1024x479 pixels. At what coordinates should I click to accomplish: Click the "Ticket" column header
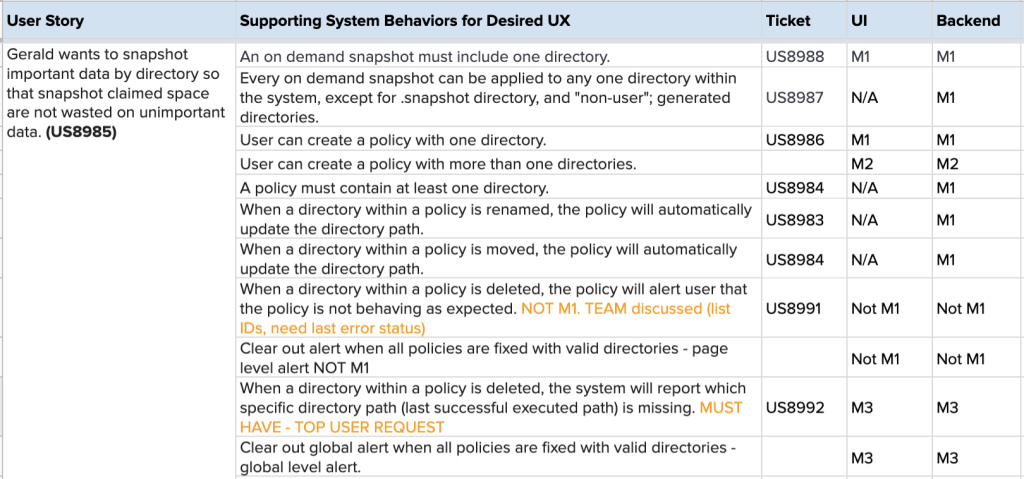click(788, 21)
